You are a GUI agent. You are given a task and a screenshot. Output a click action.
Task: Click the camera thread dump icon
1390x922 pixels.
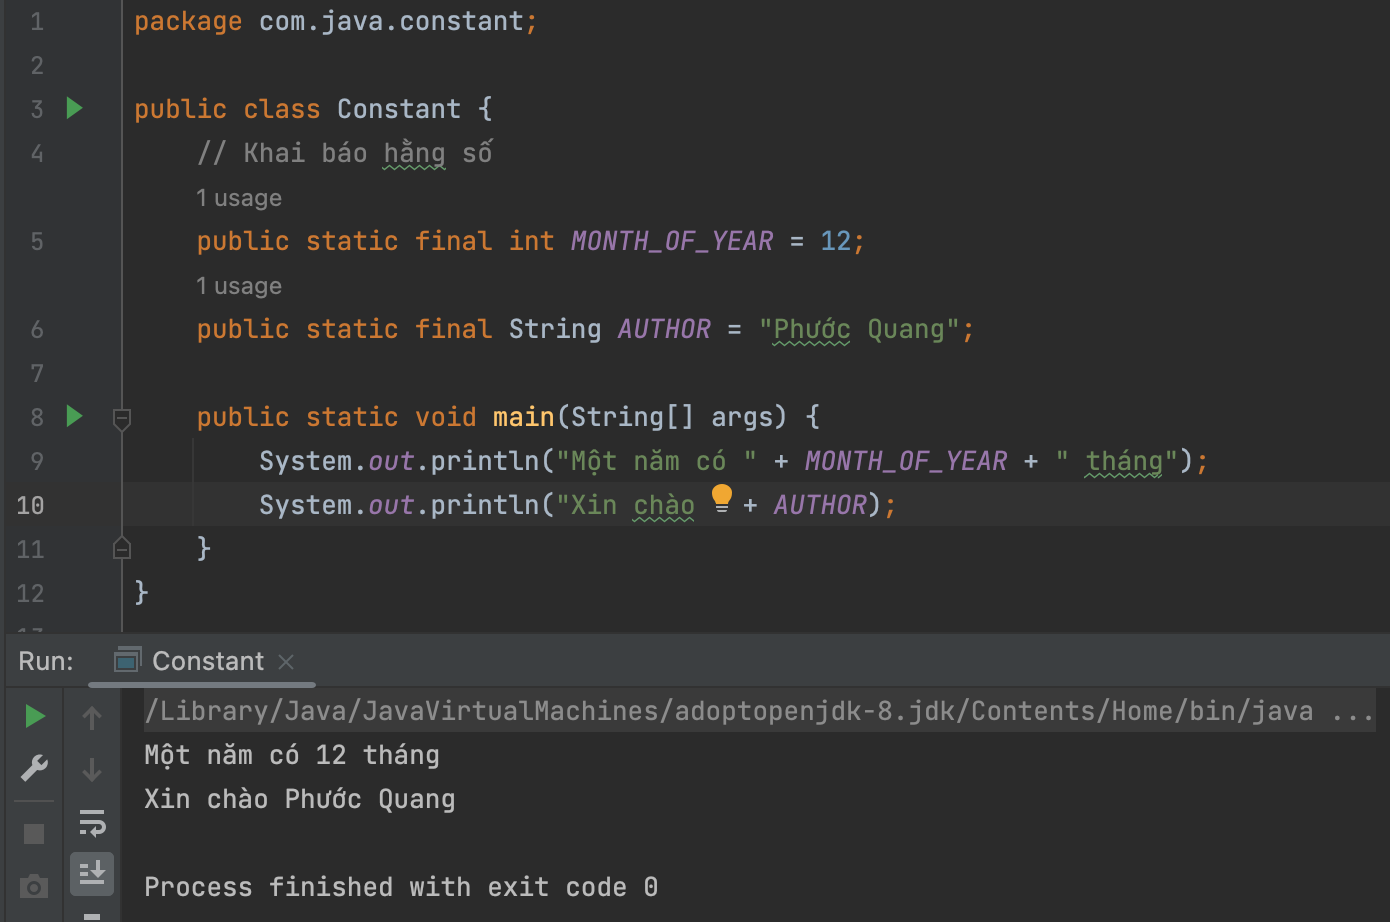click(34, 886)
